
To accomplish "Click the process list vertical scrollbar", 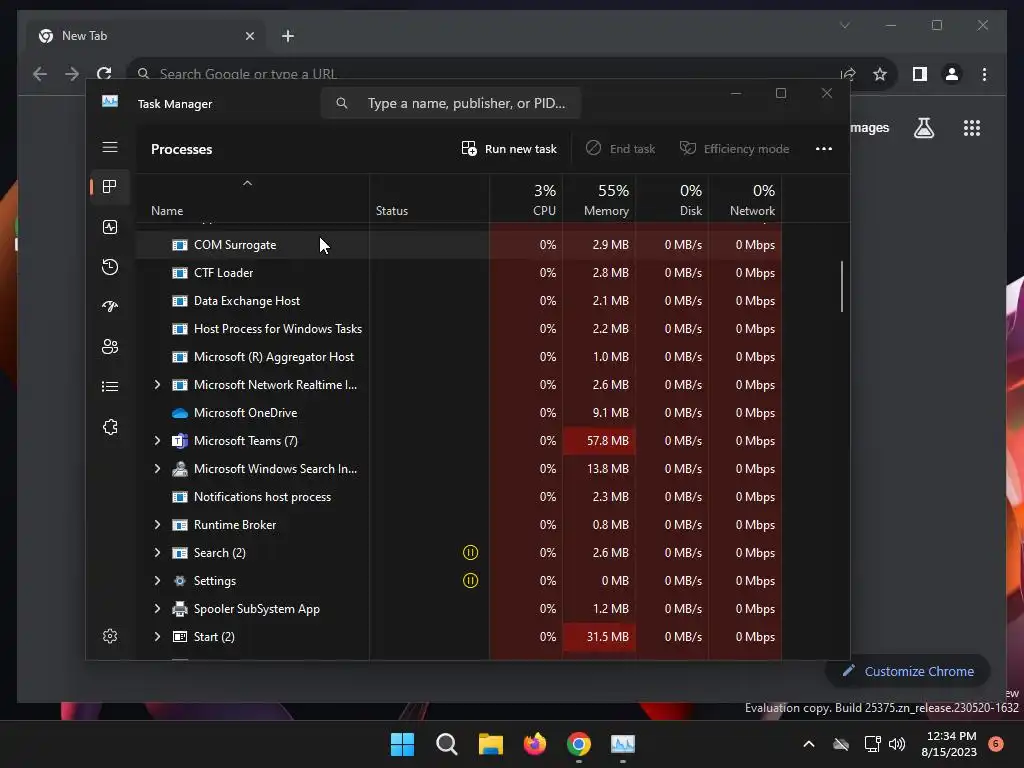I will point(842,286).
